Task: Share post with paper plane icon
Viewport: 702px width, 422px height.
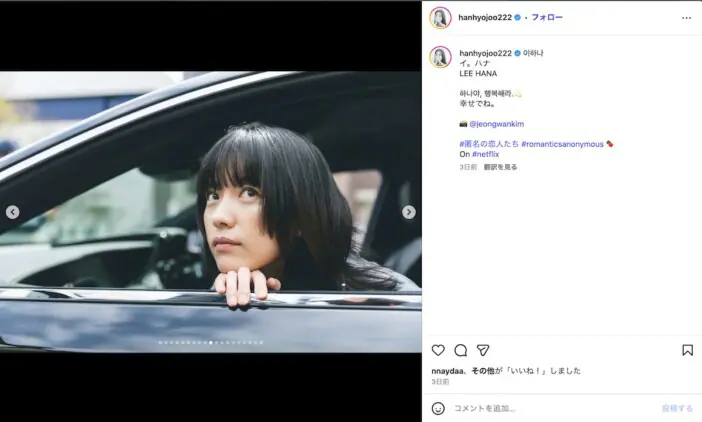Action: [483, 350]
